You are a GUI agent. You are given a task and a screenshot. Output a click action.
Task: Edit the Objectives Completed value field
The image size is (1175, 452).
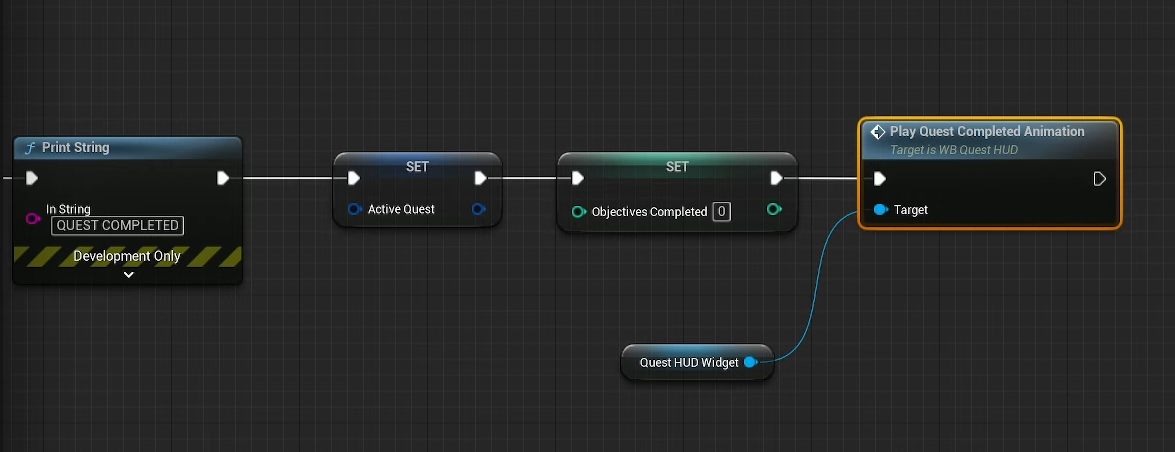point(721,212)
